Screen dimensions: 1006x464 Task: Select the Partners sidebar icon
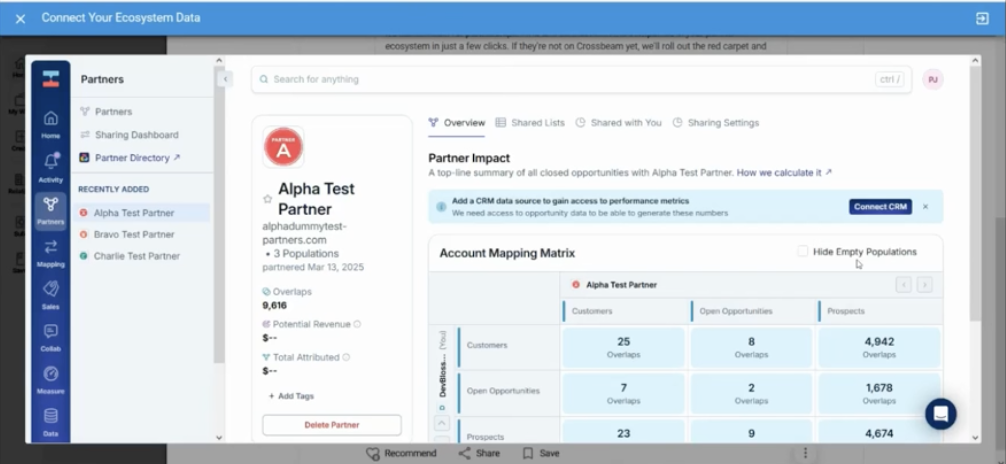[x=51, y=211]
